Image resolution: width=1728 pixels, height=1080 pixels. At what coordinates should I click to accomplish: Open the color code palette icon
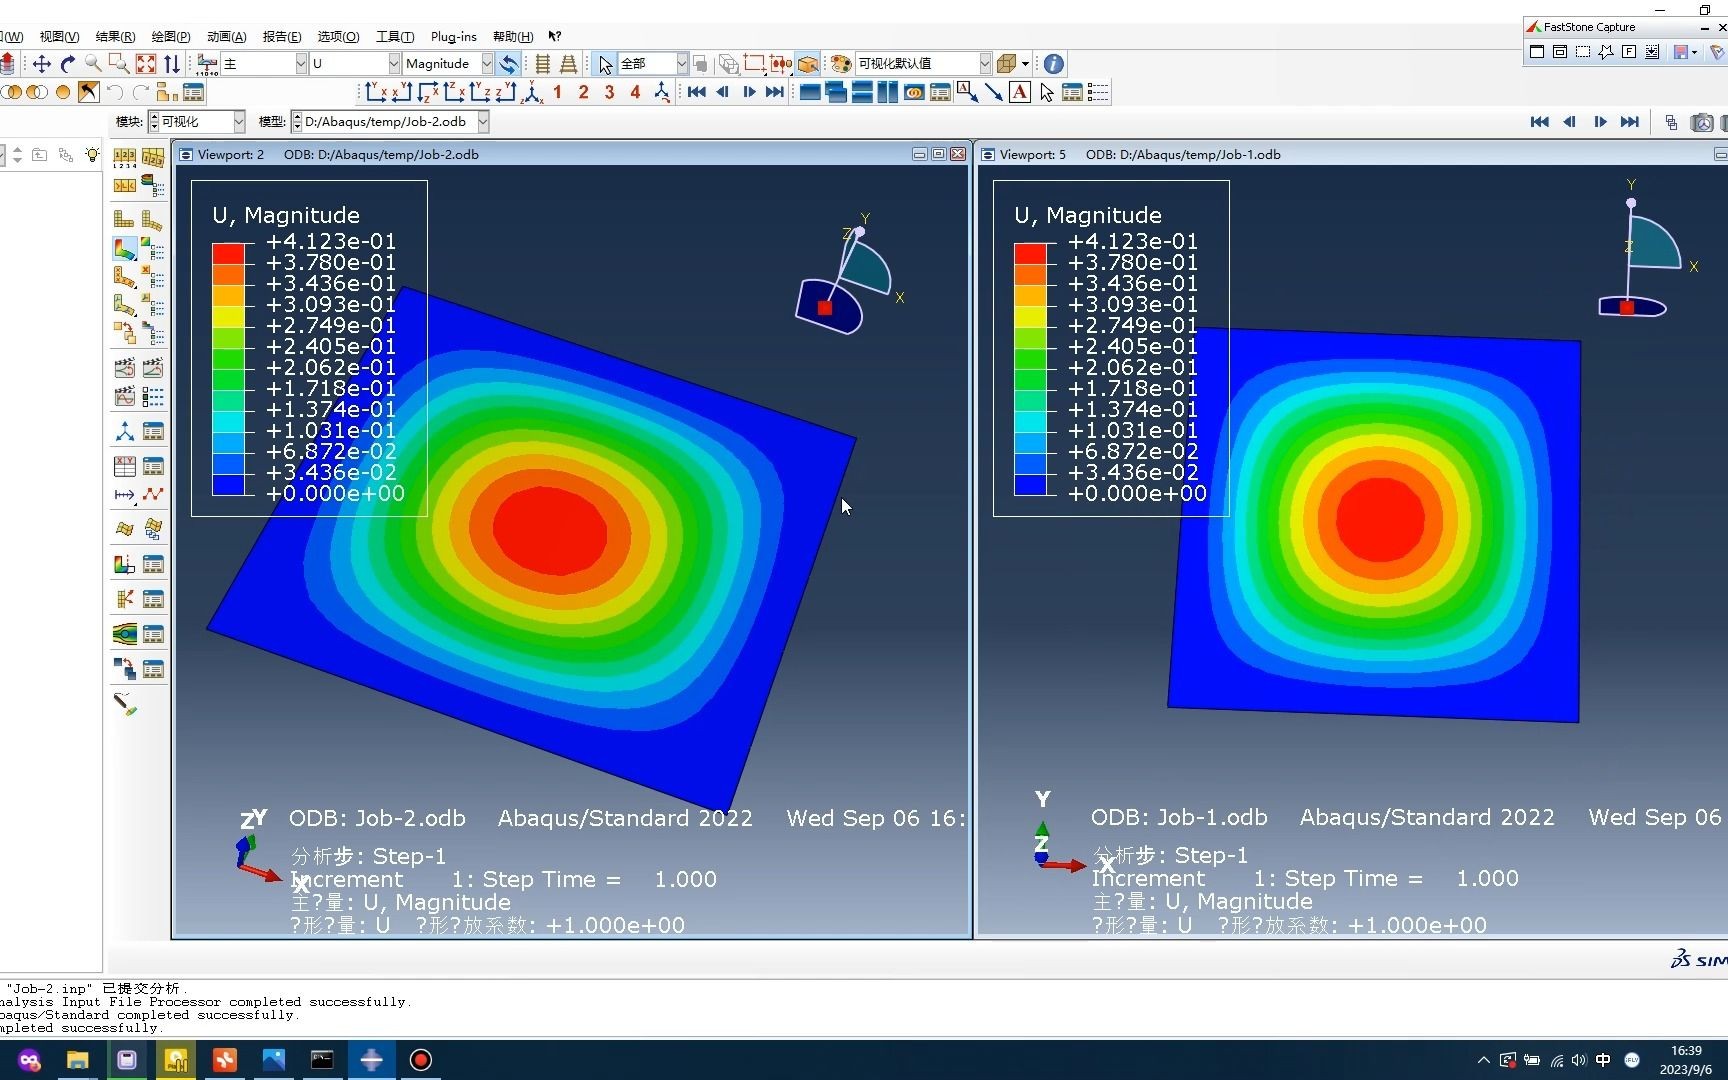pyautogui.click(x=841, y=63)
